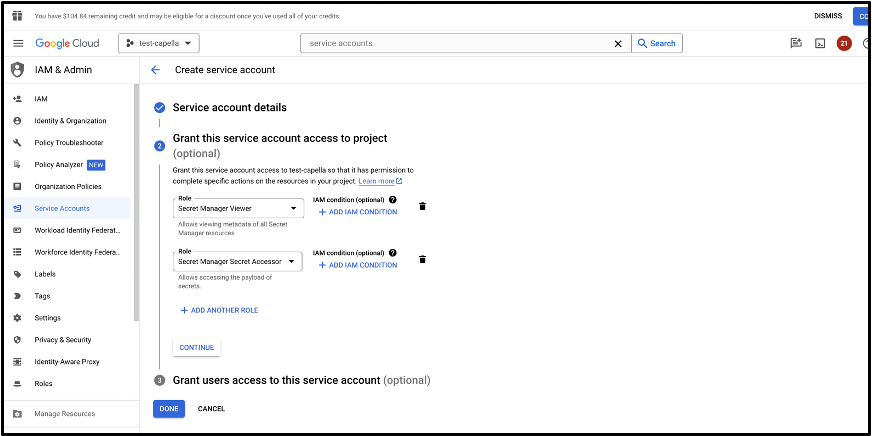872x436 pixels.
Task: Dismiss the credits banner
Action: pos(828,16)
